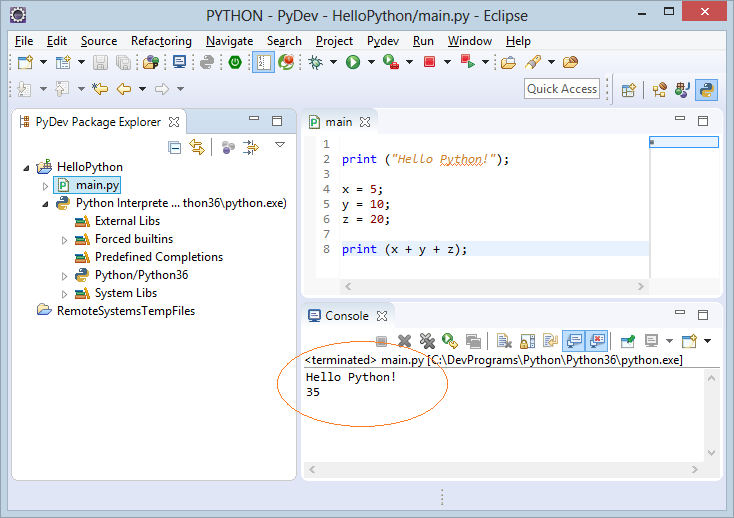
Task: Toggle Show Console on standard error change
Action: point(597,341)
